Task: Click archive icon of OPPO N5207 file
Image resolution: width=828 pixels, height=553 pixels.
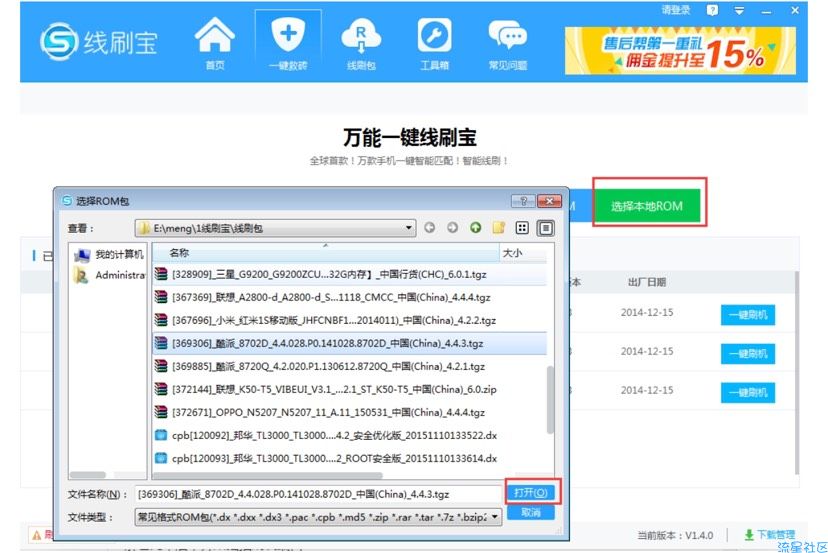Action: pyautogui.click(x=161, y=412)
